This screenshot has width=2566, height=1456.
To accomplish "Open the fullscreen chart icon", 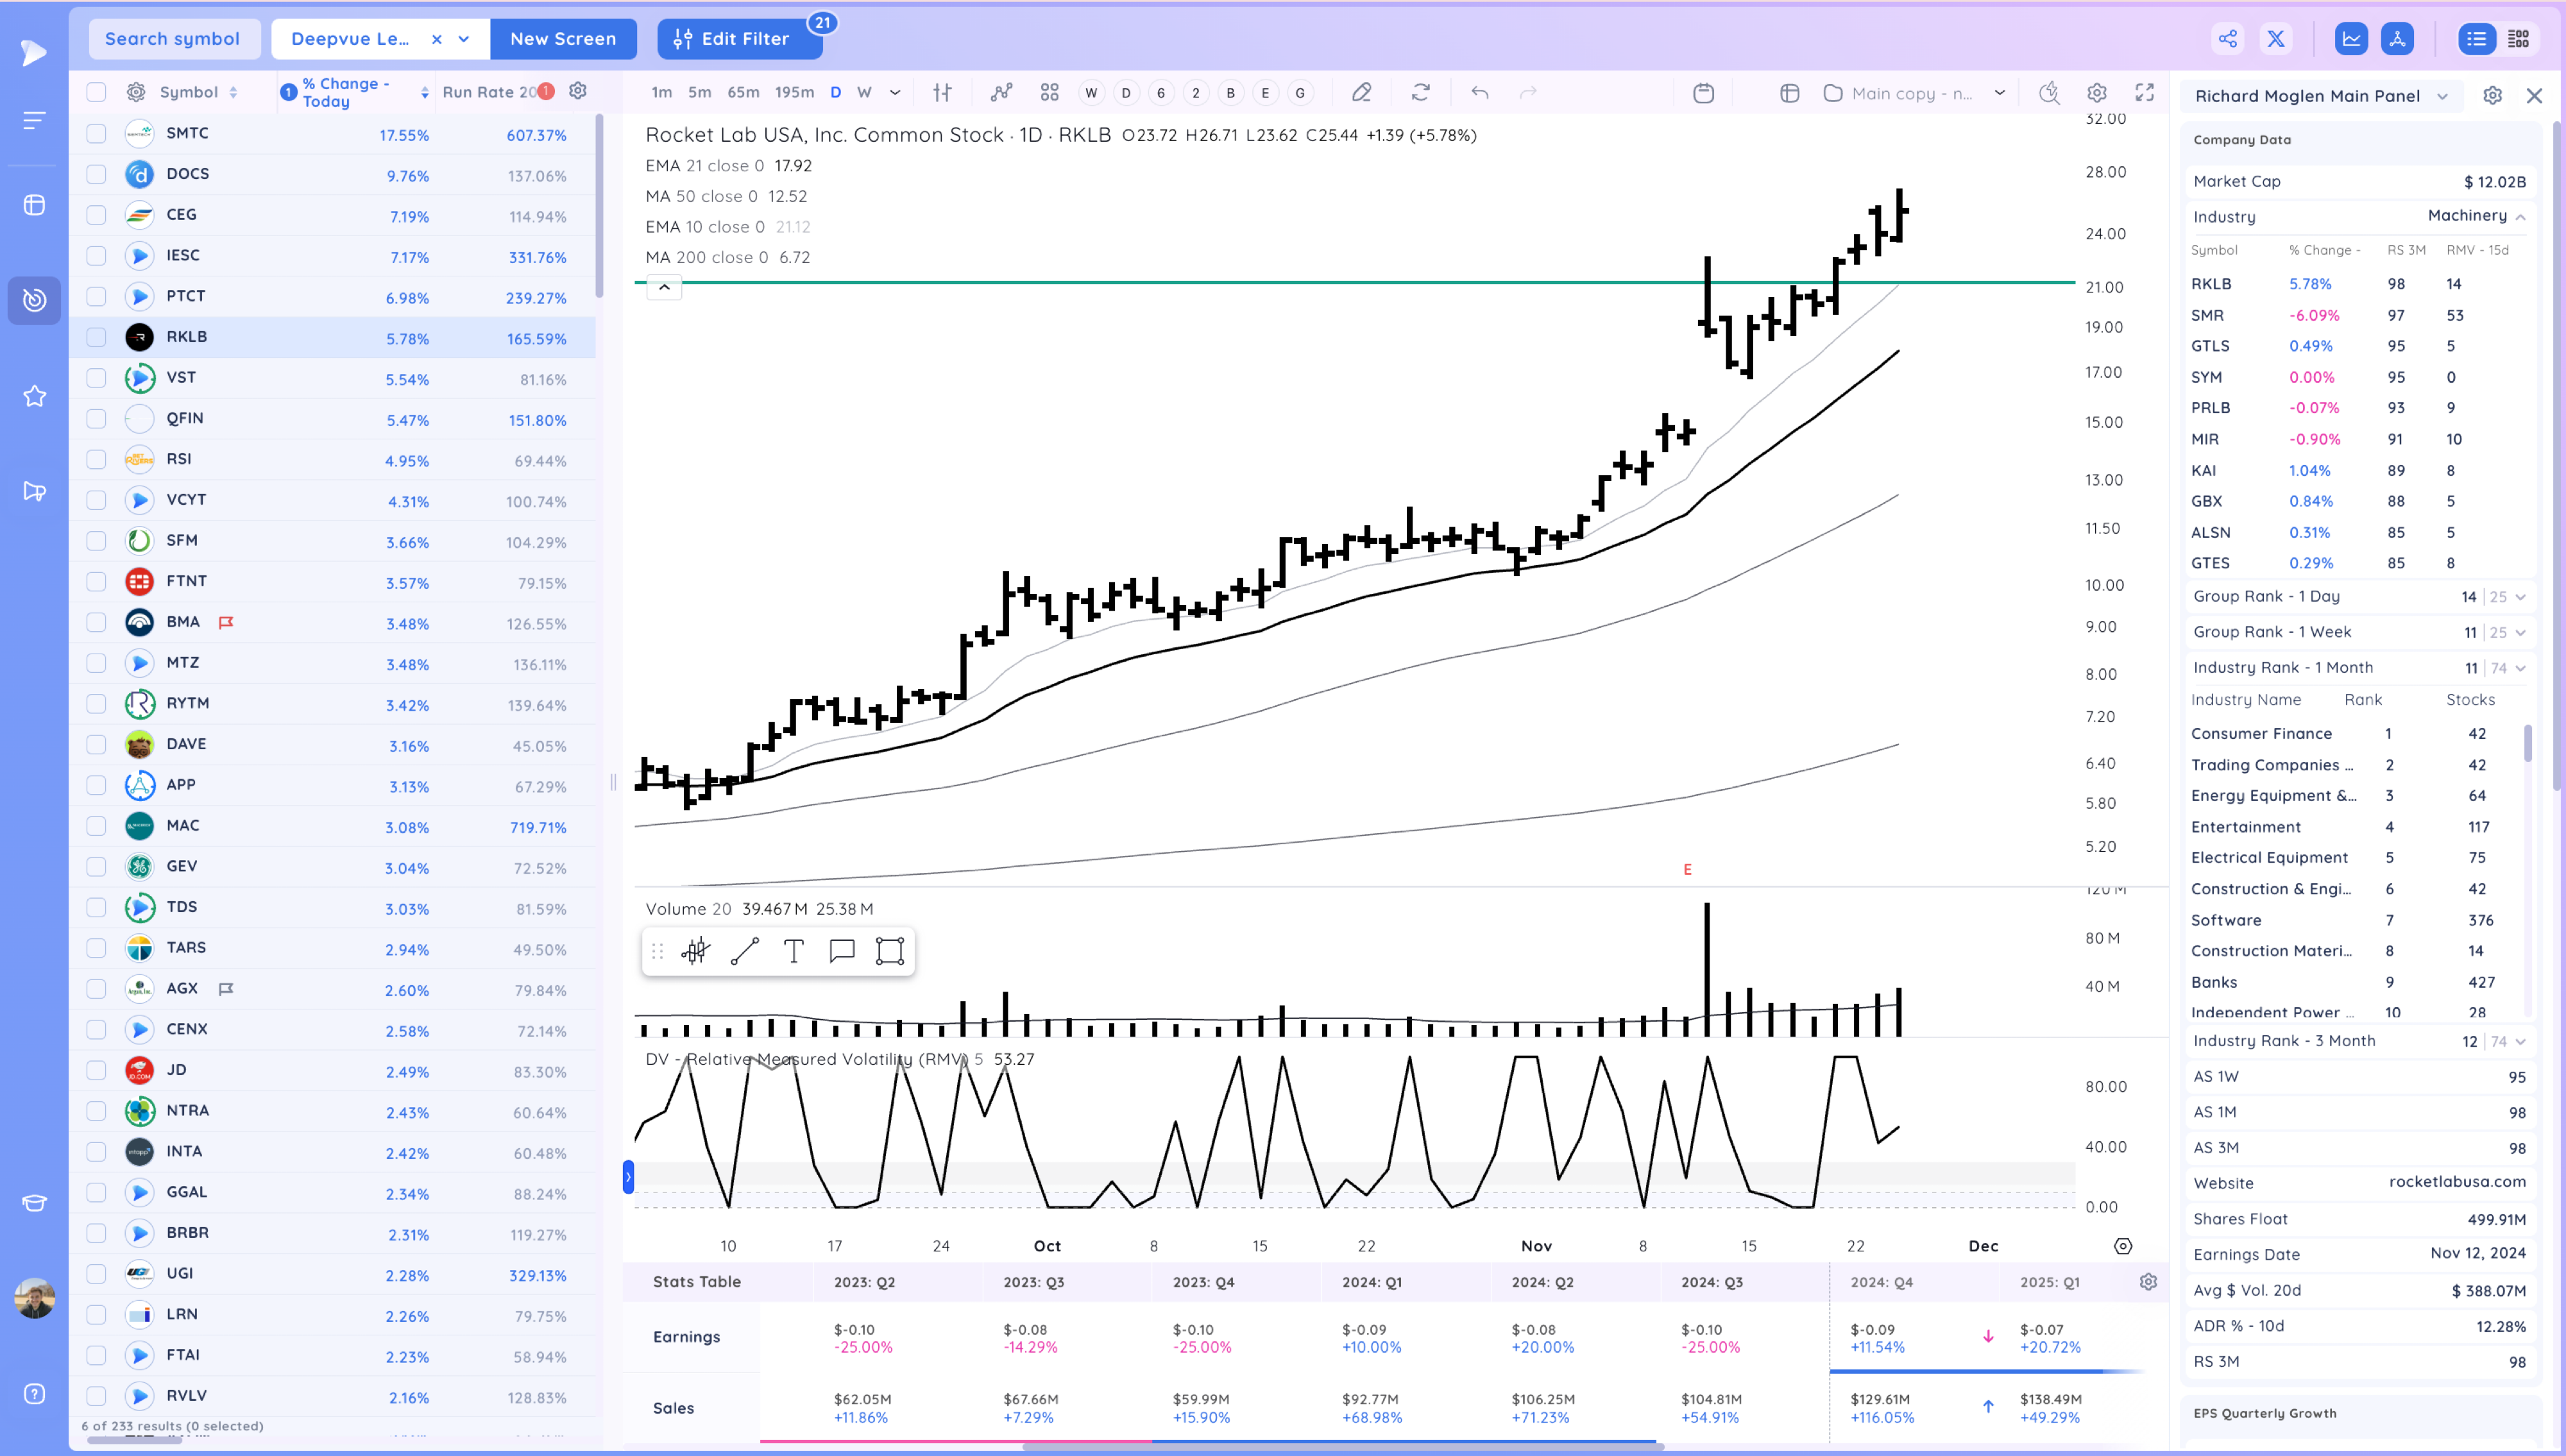I will point(2145,93).
